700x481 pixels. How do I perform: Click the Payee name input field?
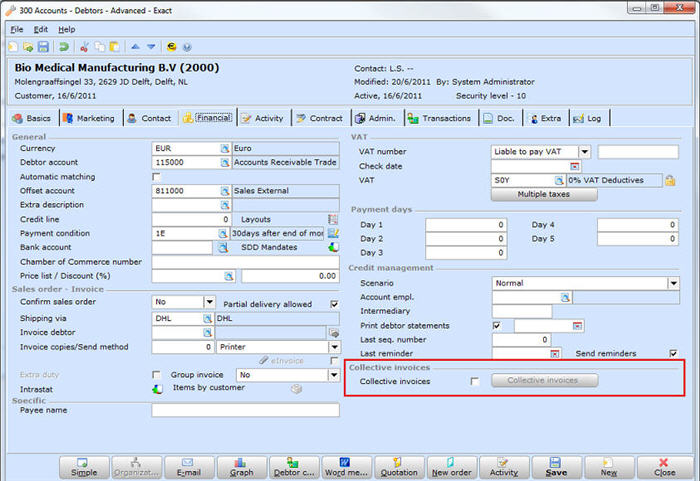(x=246, y=410)
